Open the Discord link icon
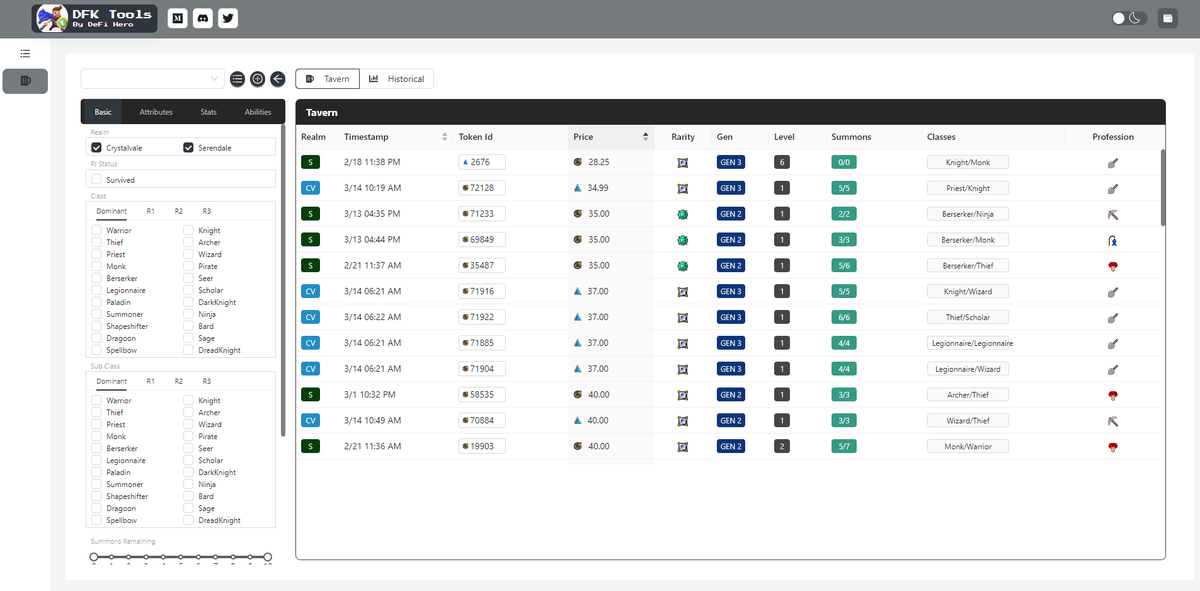 pyautogui.click(x=203, y=18)
